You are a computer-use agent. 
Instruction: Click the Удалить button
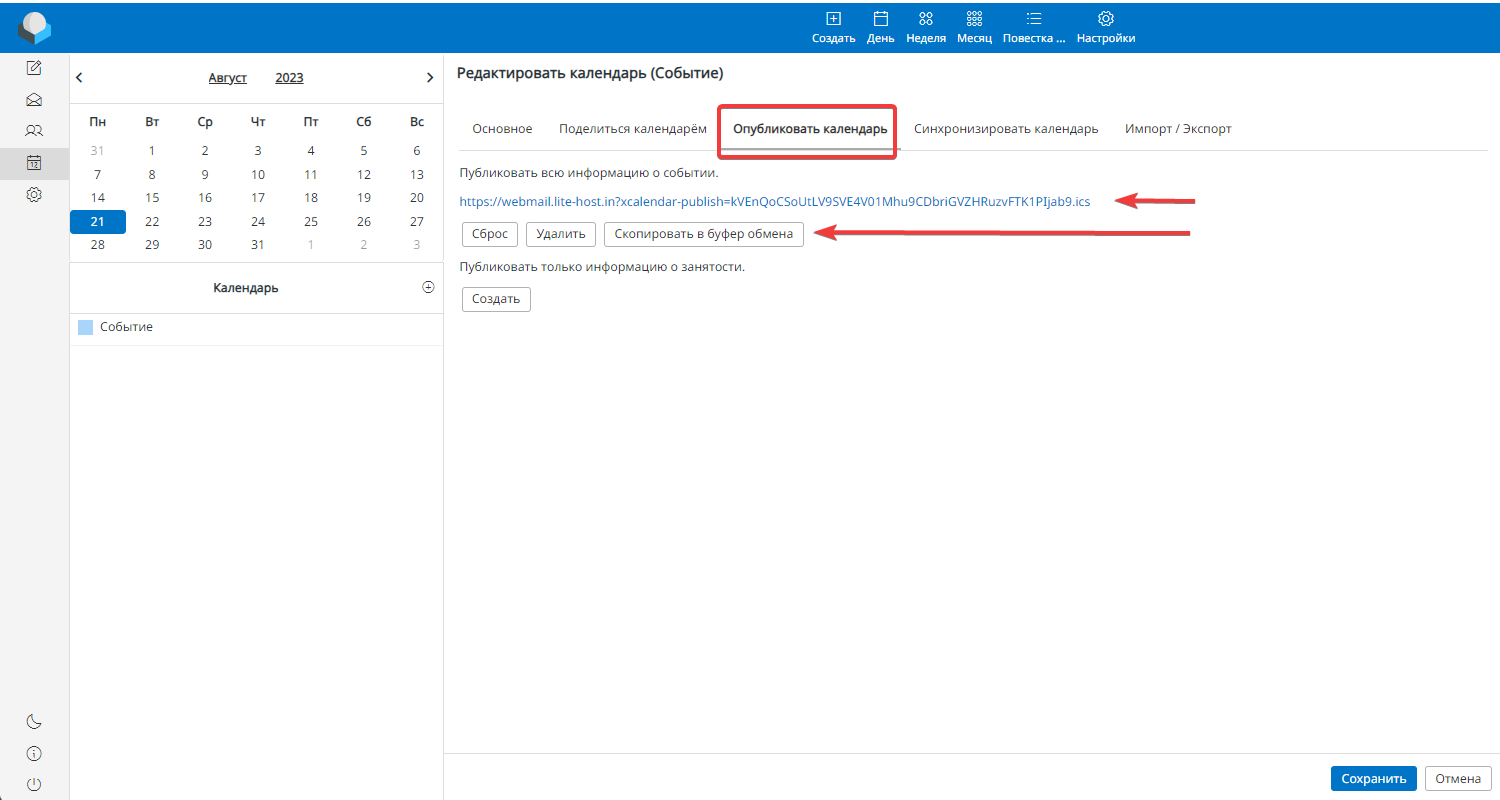561,234
